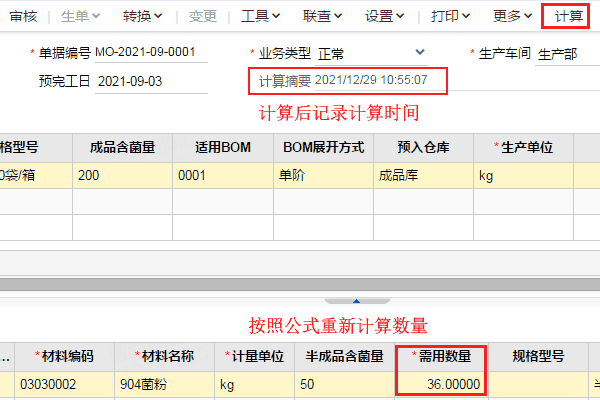Open the 生单 dropdown menu
This screenshot has height=400, width=600.
point(81,16)
